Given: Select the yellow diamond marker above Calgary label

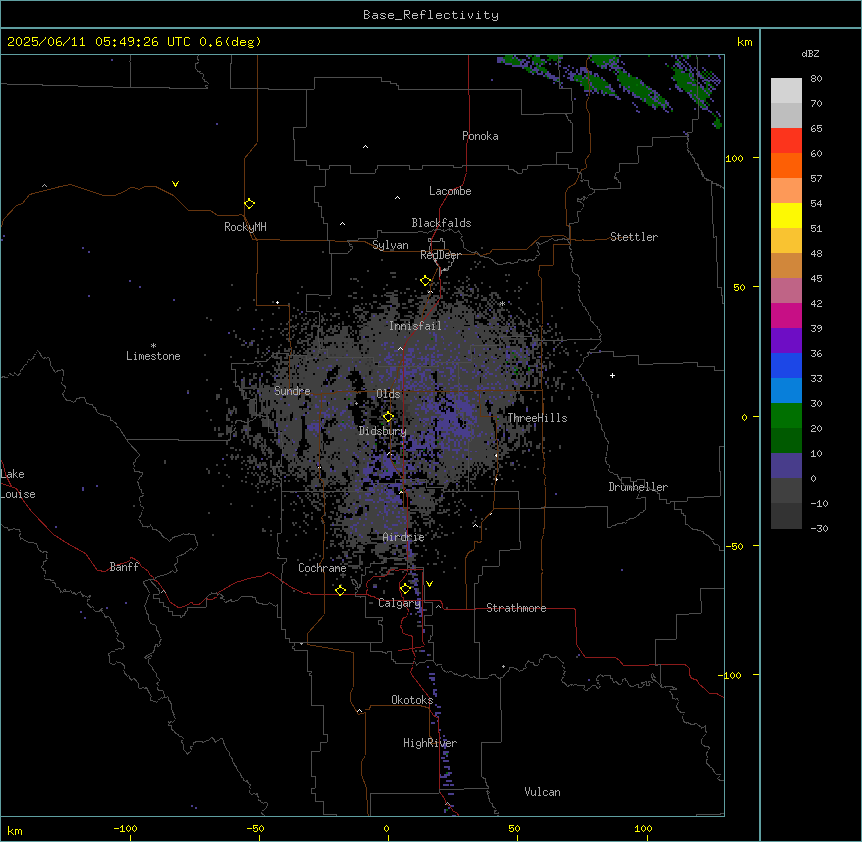Looking at the screenshot, I should 405,589.
